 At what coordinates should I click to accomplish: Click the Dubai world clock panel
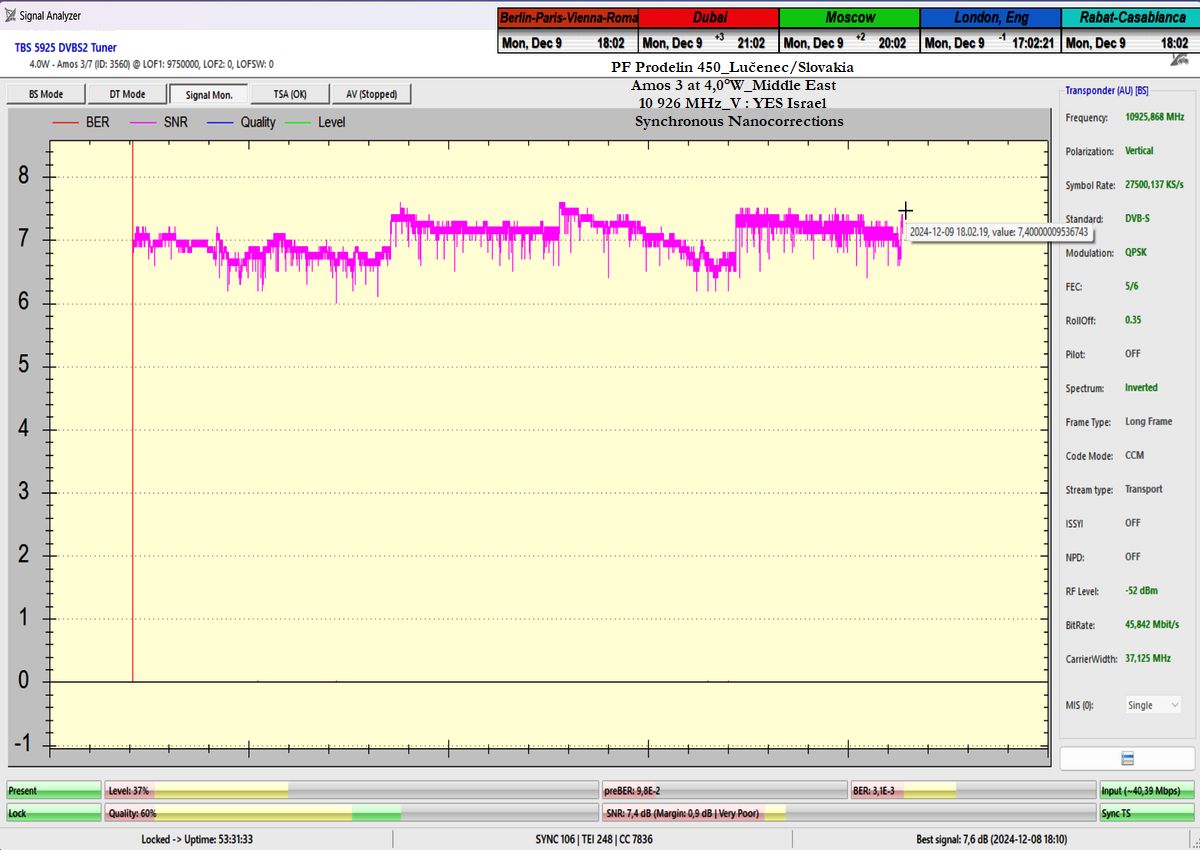point(708,30)
